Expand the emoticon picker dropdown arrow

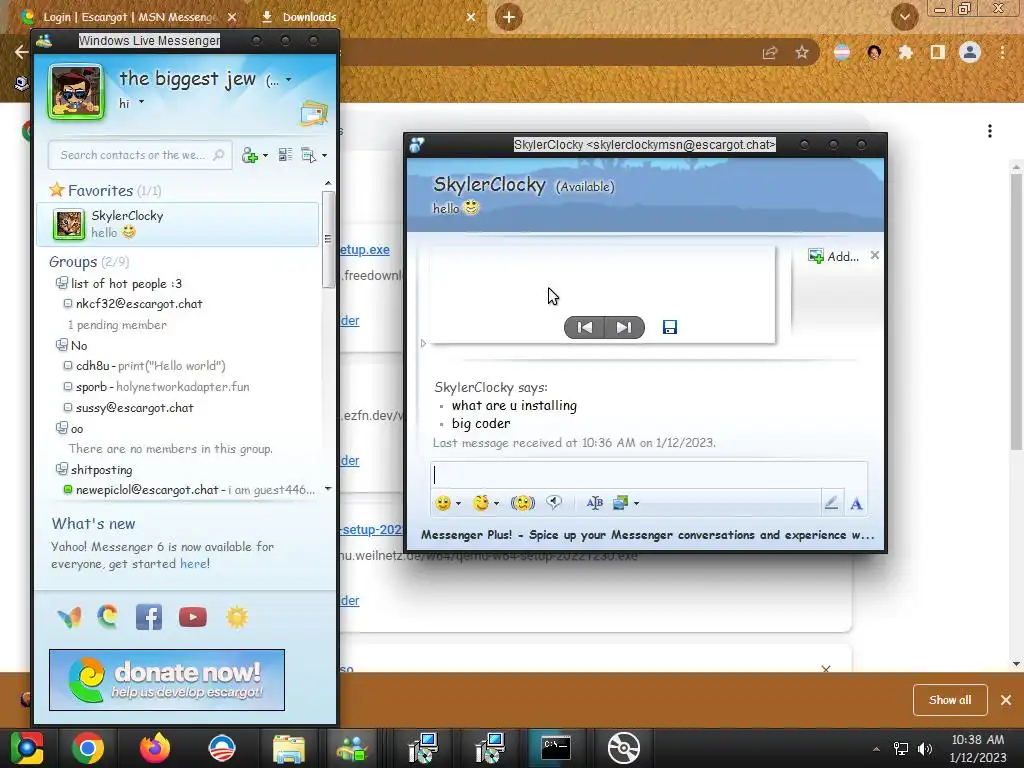pyautogui.click(x=458, y=504)
